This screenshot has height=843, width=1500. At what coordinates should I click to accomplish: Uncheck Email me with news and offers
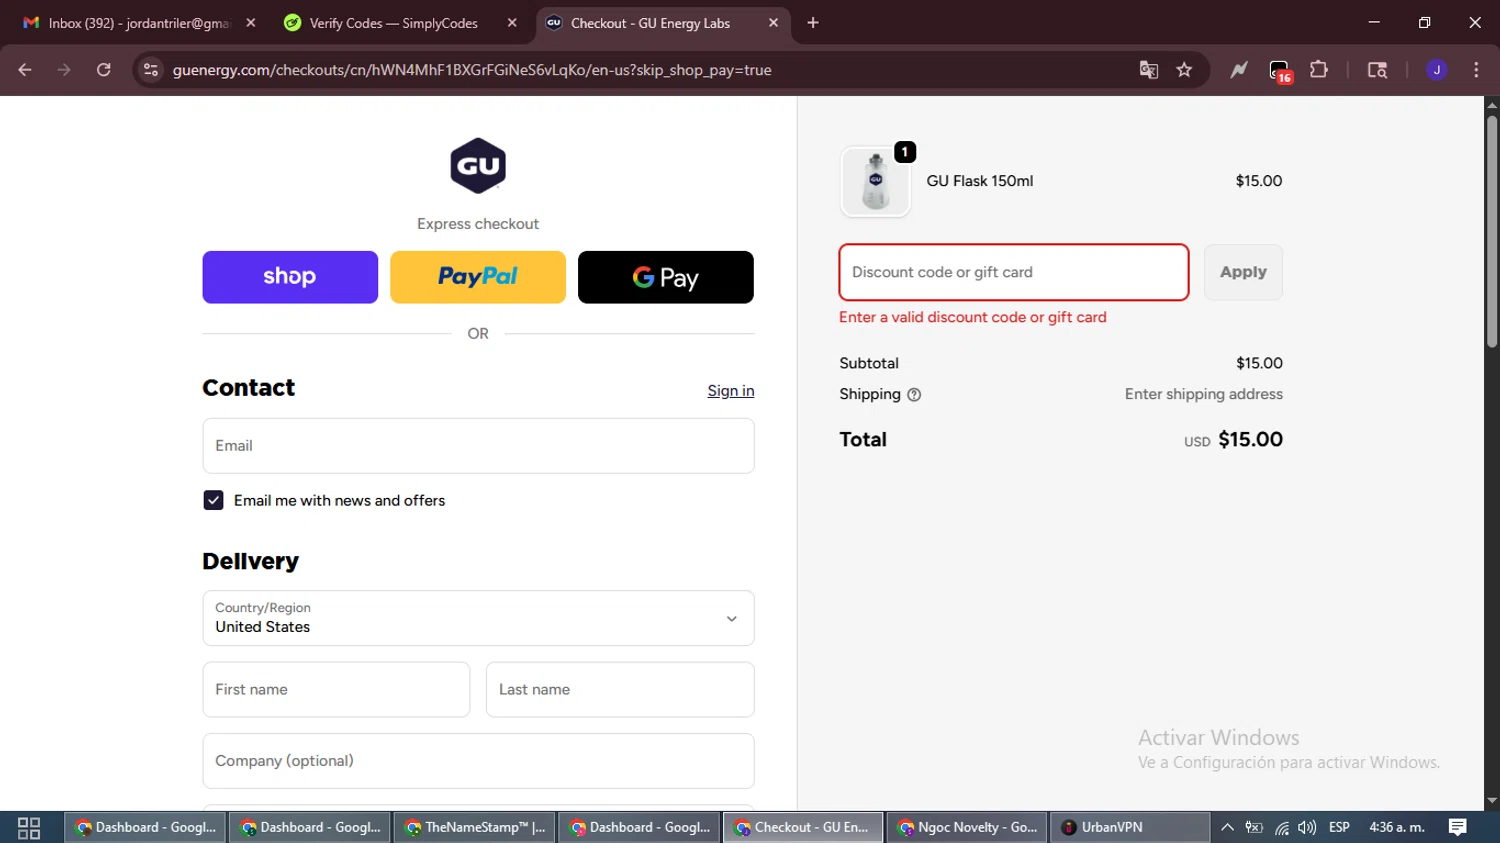tap(213, 500)
